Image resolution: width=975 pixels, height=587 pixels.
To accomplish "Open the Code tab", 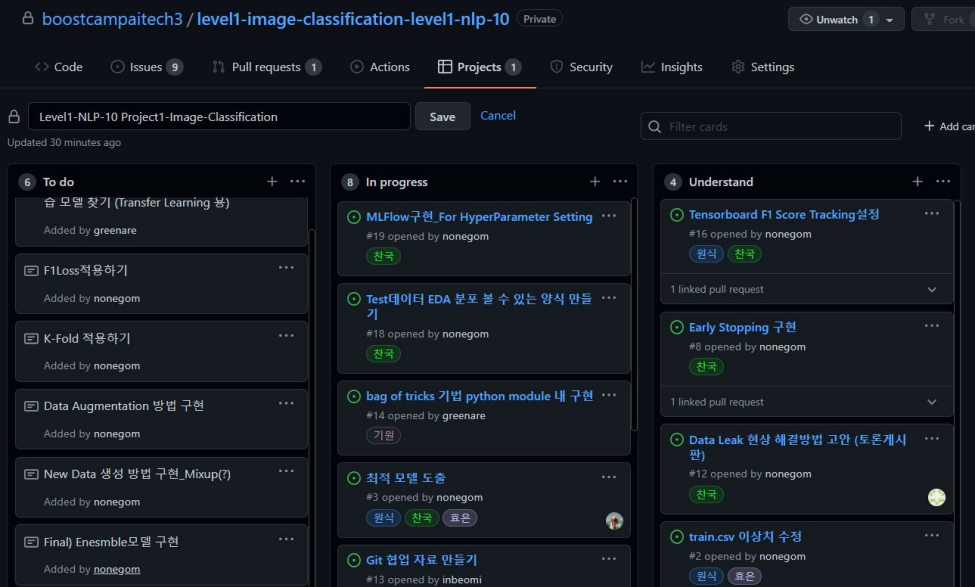I will 58,67.
